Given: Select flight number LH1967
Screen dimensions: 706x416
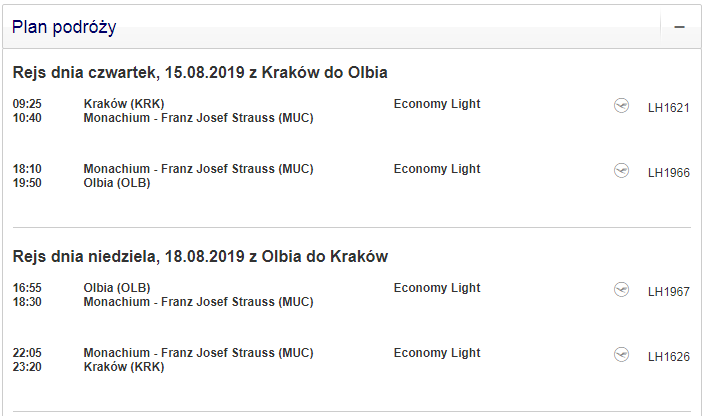Looking at the screenshot, I should 669,292.
